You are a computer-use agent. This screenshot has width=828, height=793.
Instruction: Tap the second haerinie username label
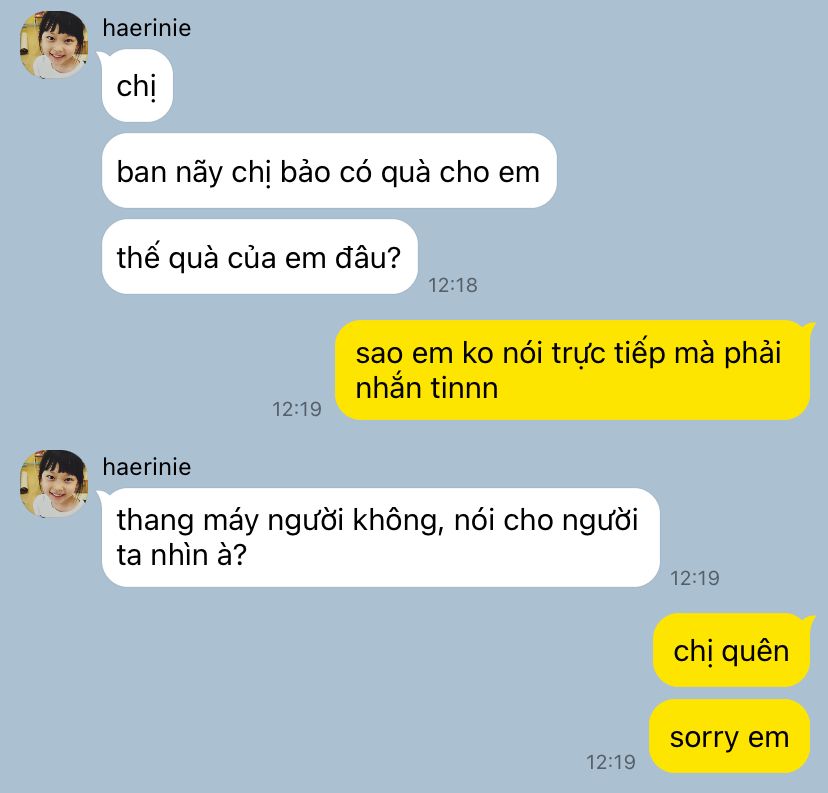pos(146,467)
